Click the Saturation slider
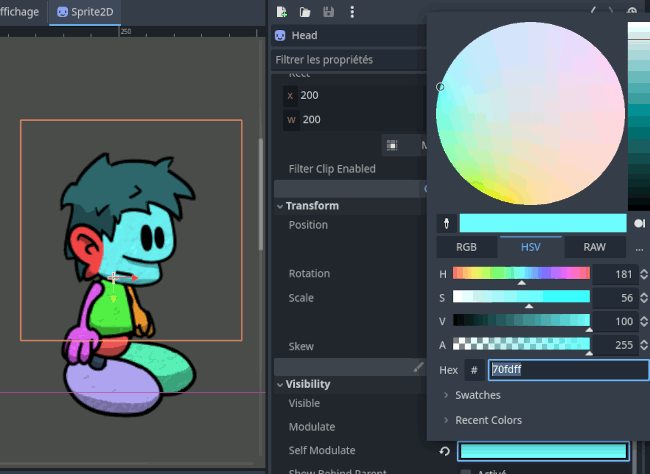The image size is (650, 474). tap(521, 297)
